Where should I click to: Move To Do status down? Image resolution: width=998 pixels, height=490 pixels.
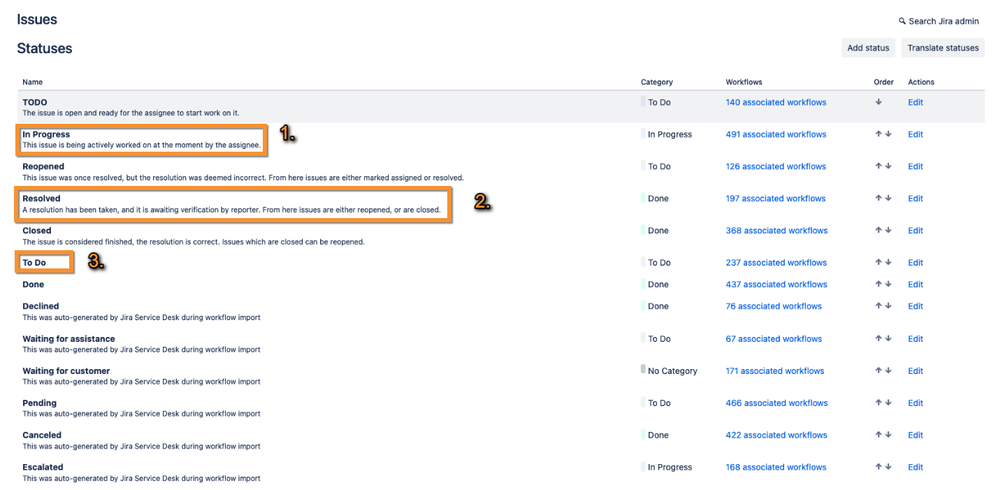(888, 262)
